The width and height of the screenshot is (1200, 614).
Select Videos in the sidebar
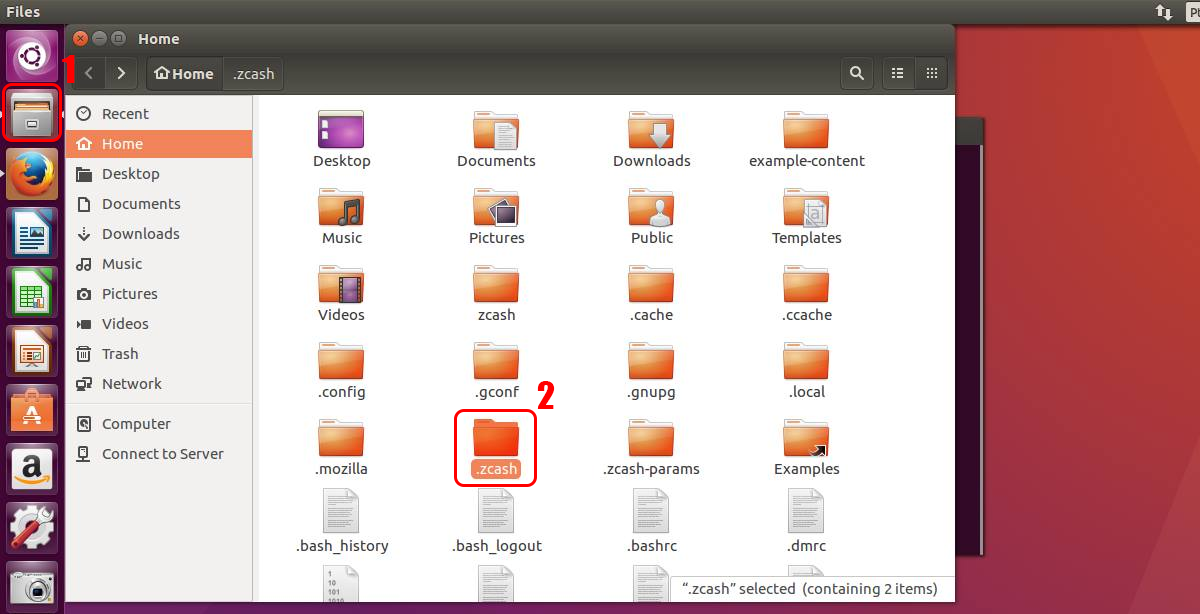click(159, 324)
